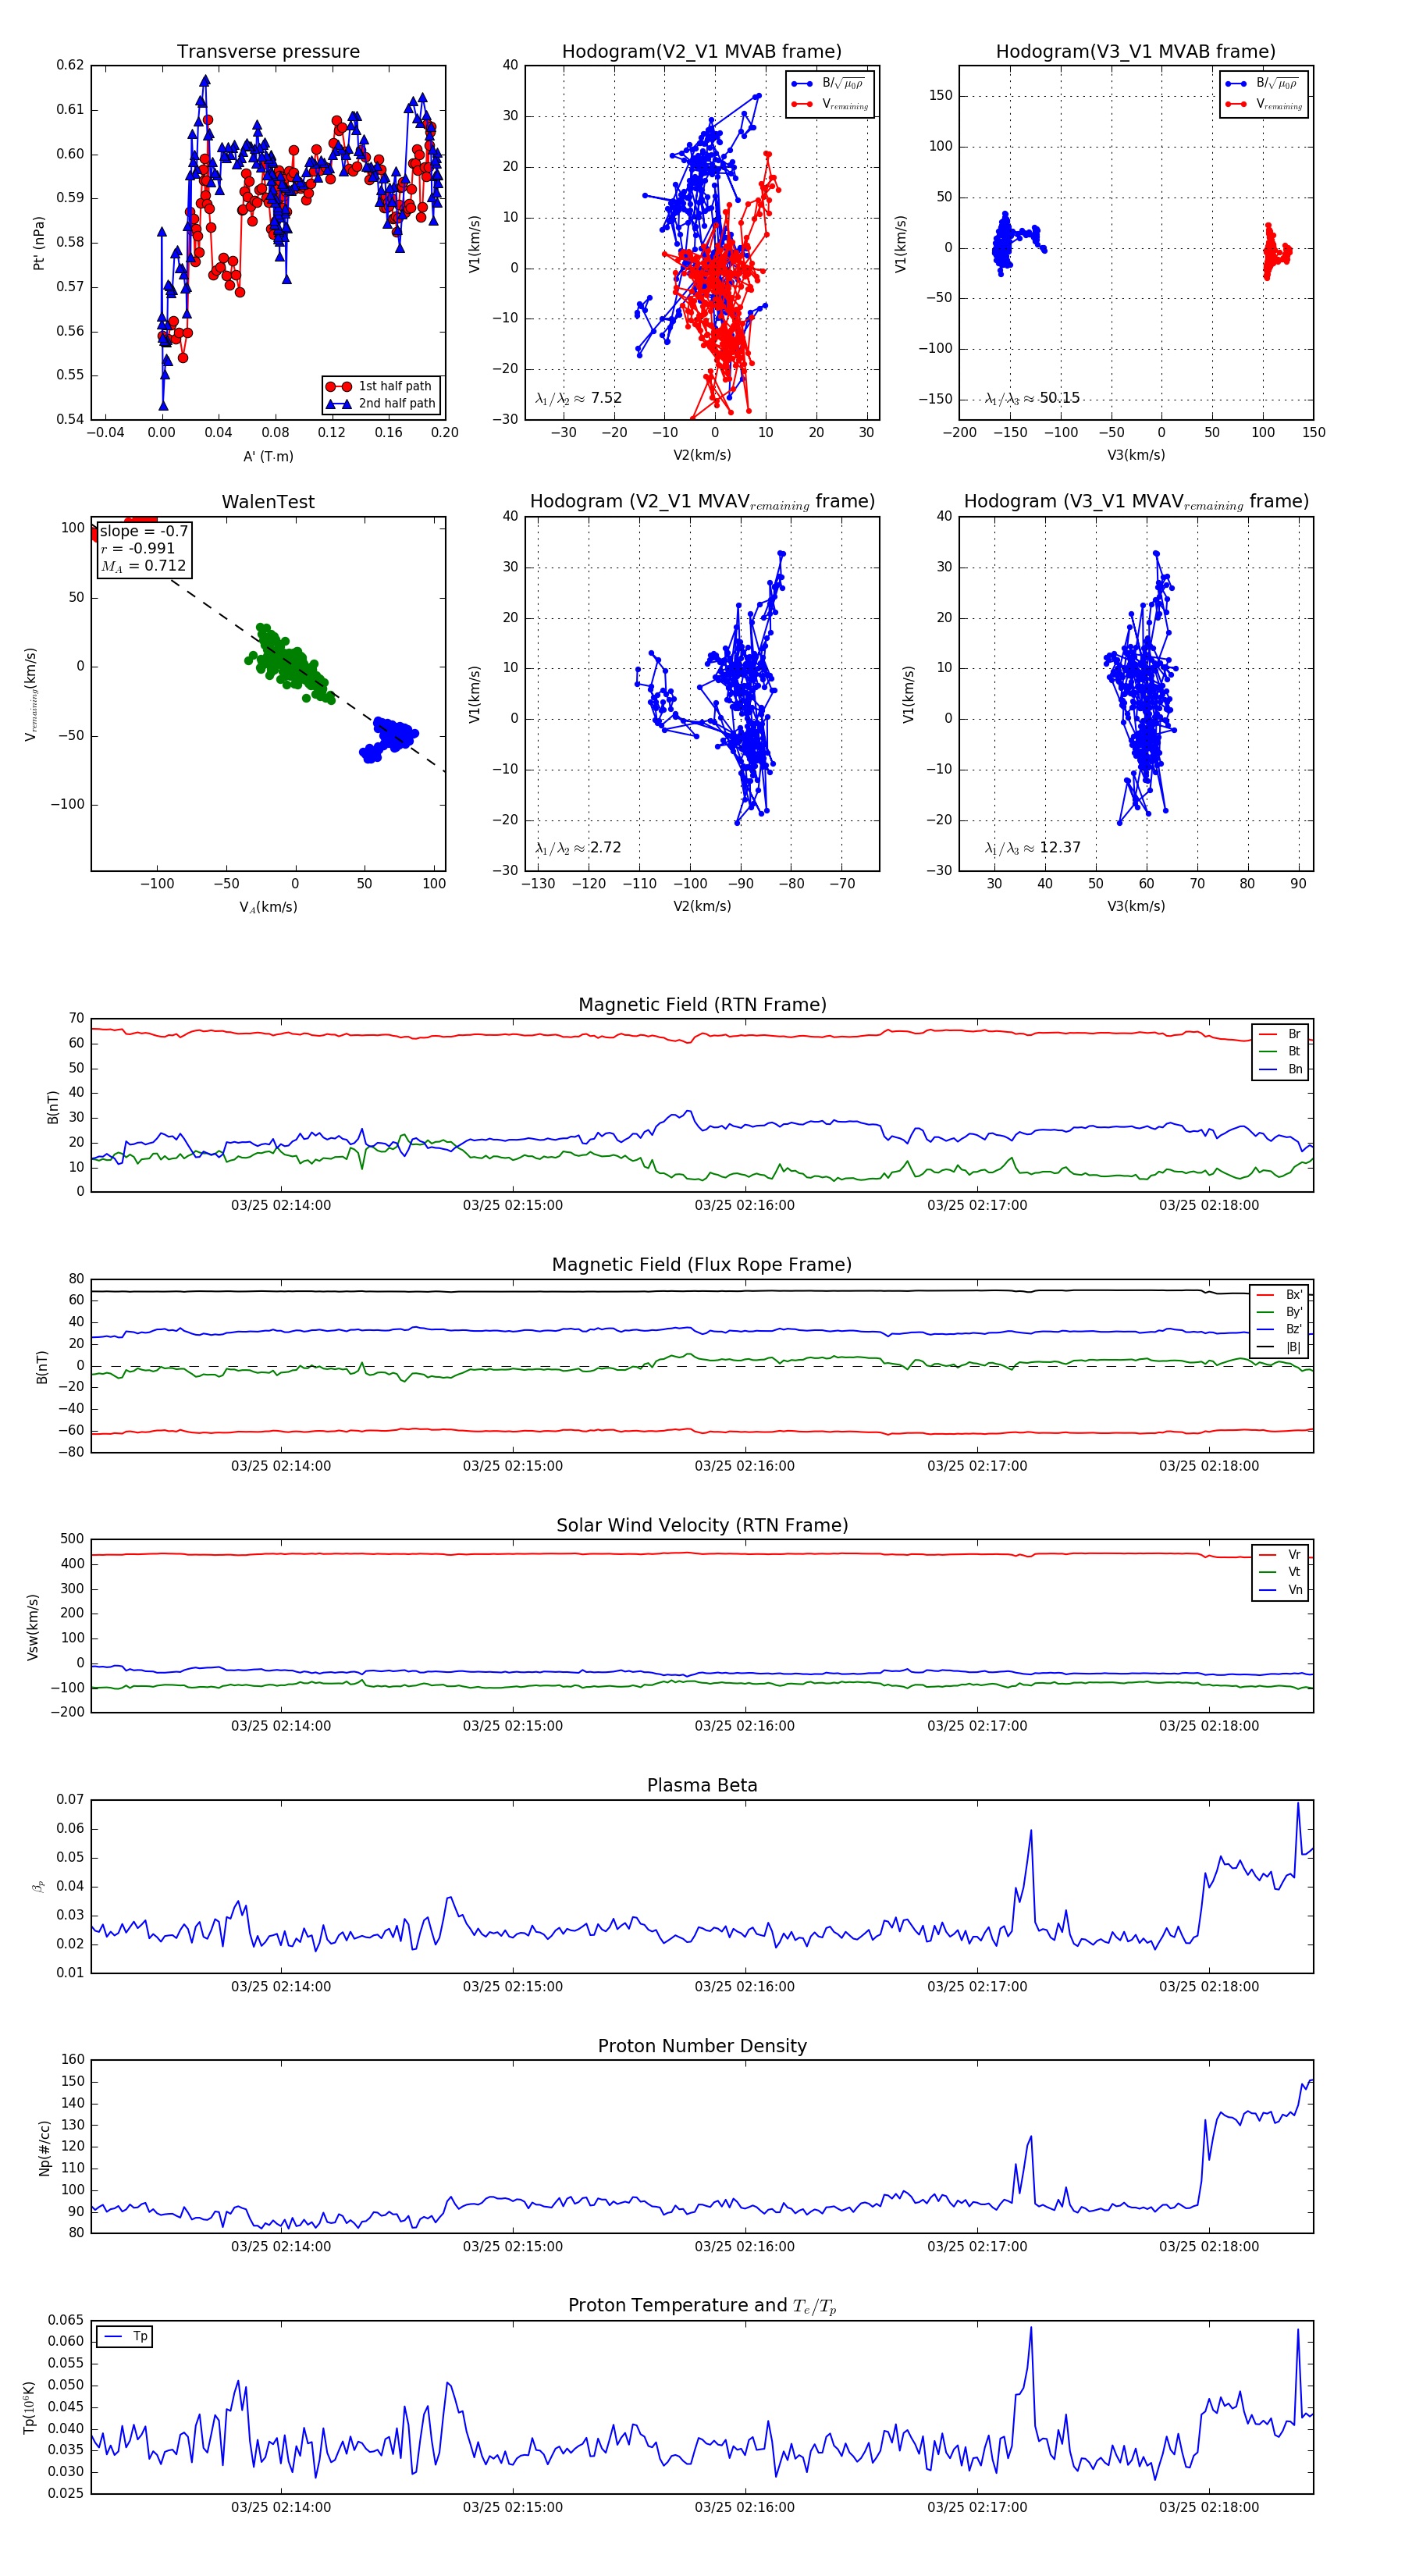Click the λ1/λ3 ≈ 50.15 annotation
Screen dimensions: 1405x2576
point(1032,398)
